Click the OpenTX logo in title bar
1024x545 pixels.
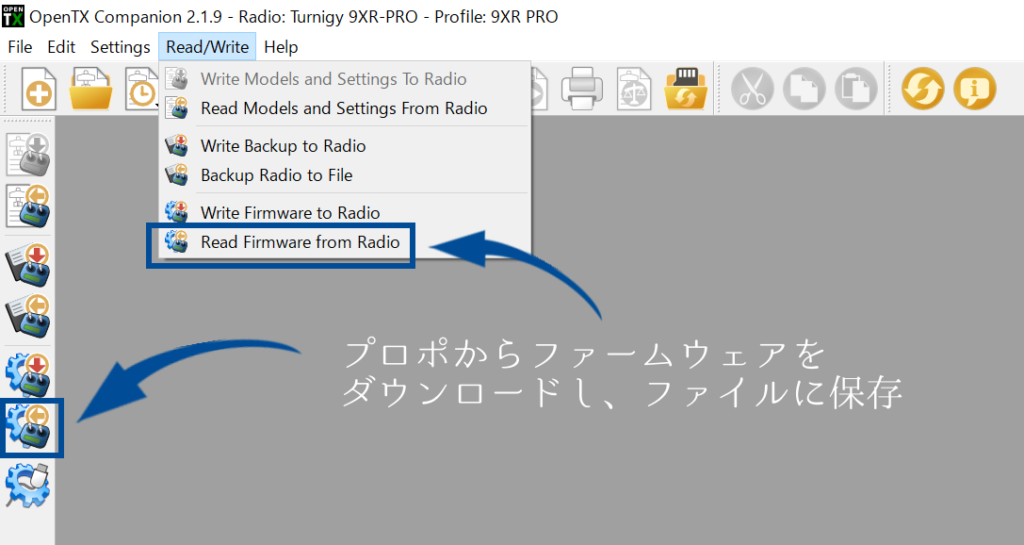pos(12,16)
